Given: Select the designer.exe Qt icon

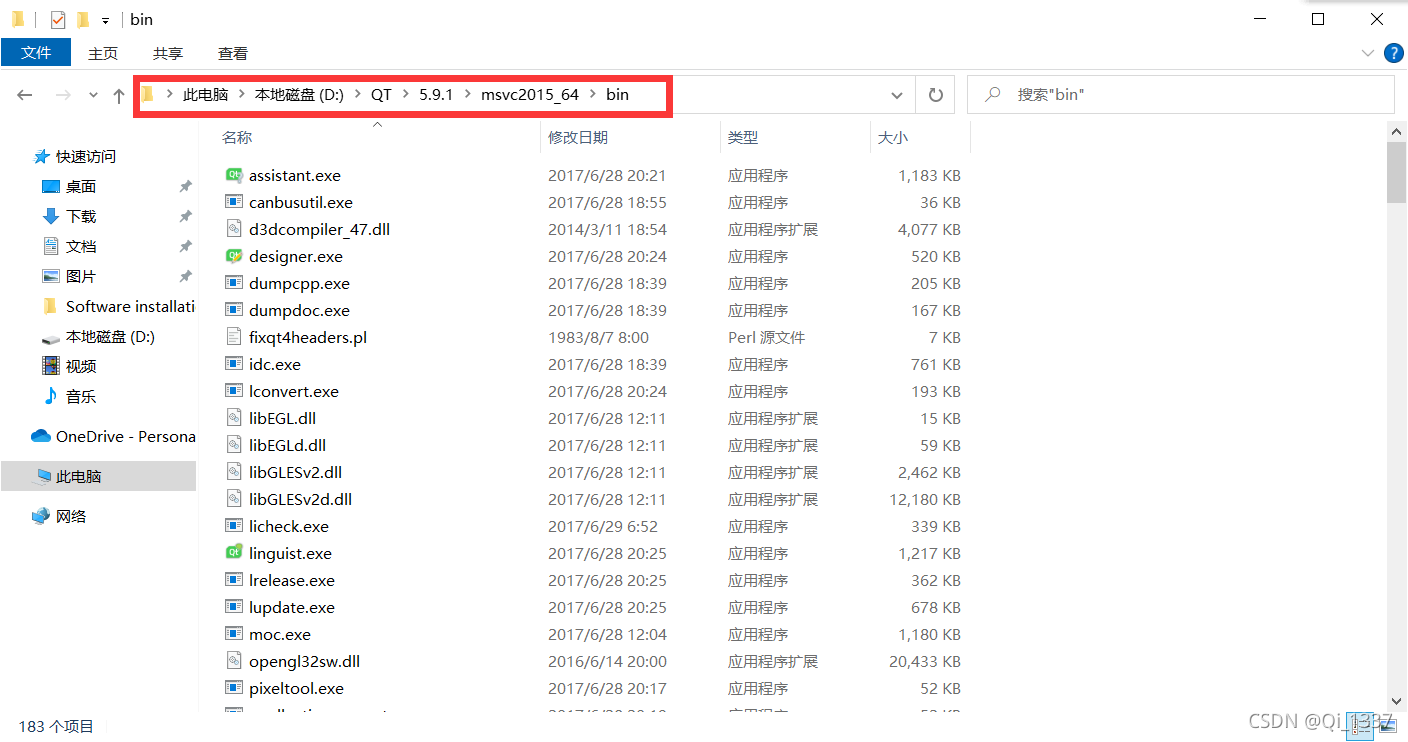Looking at the screenshot, I should pyautogui.click(x=234, y=256).
